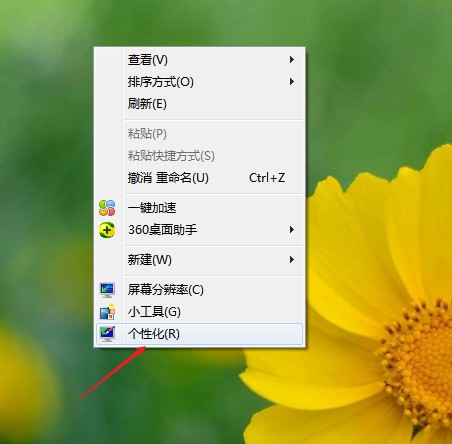Click the Ctrl+Z shortcut text
Viewport: 452px width, 444px height.
coord(267,178)
